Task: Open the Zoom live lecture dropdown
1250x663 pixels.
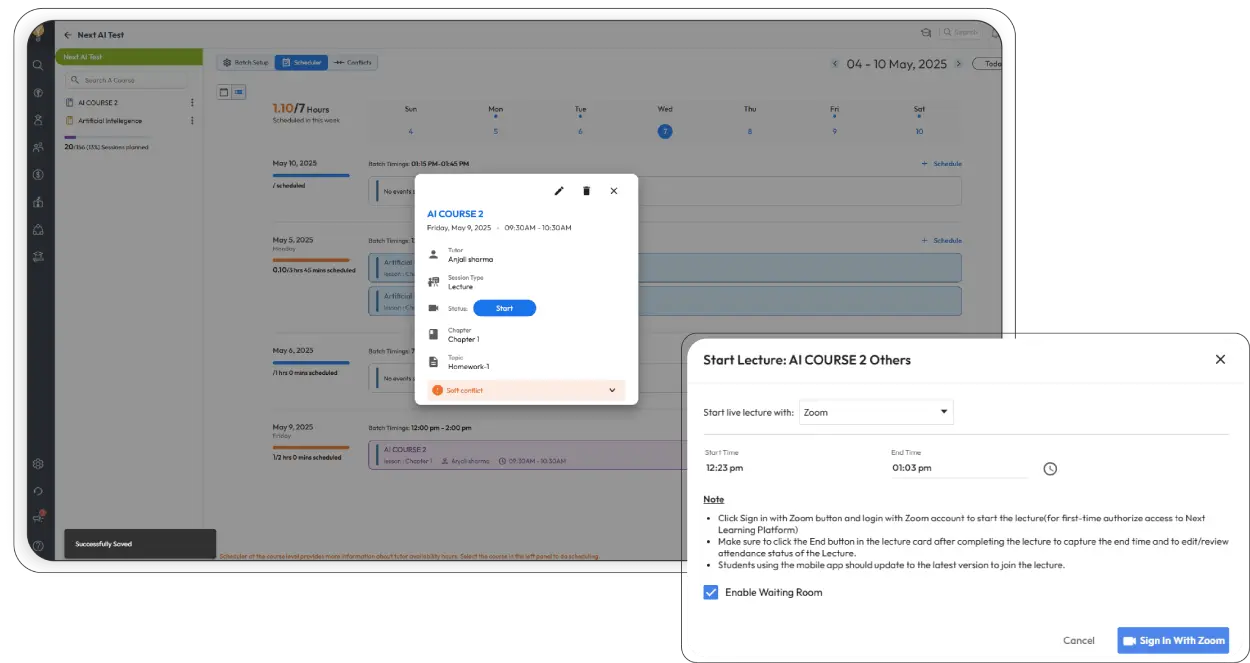Action: pos(876,412)
